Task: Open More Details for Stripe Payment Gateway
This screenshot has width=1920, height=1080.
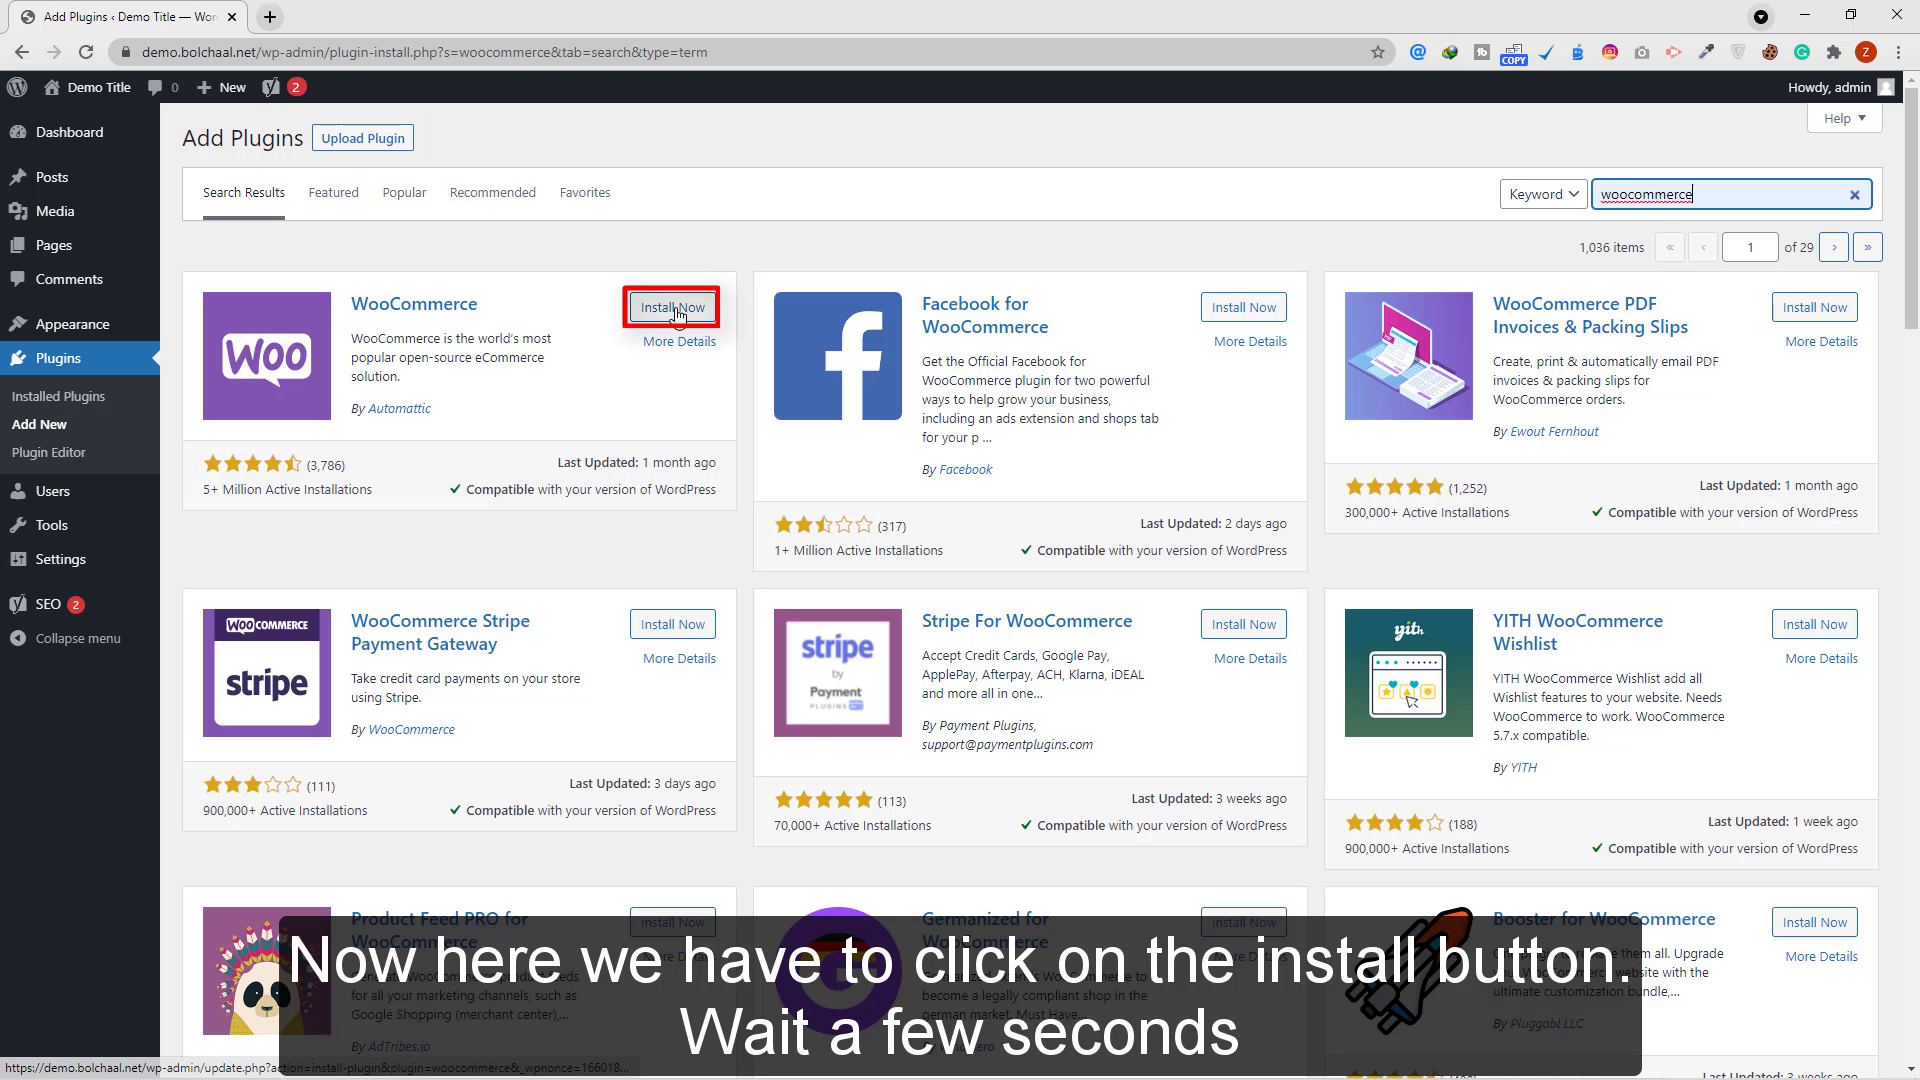Action: click(679, 658)
